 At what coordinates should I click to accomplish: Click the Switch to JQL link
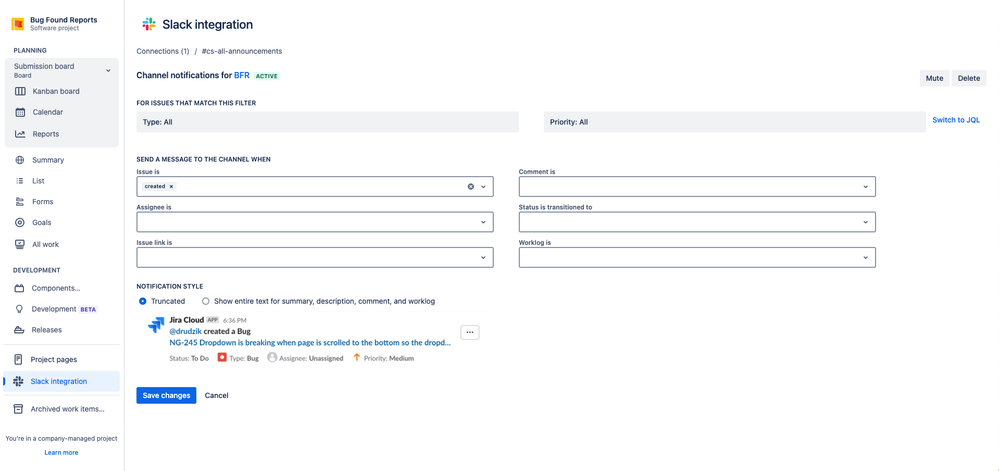(x=956, y=120)
